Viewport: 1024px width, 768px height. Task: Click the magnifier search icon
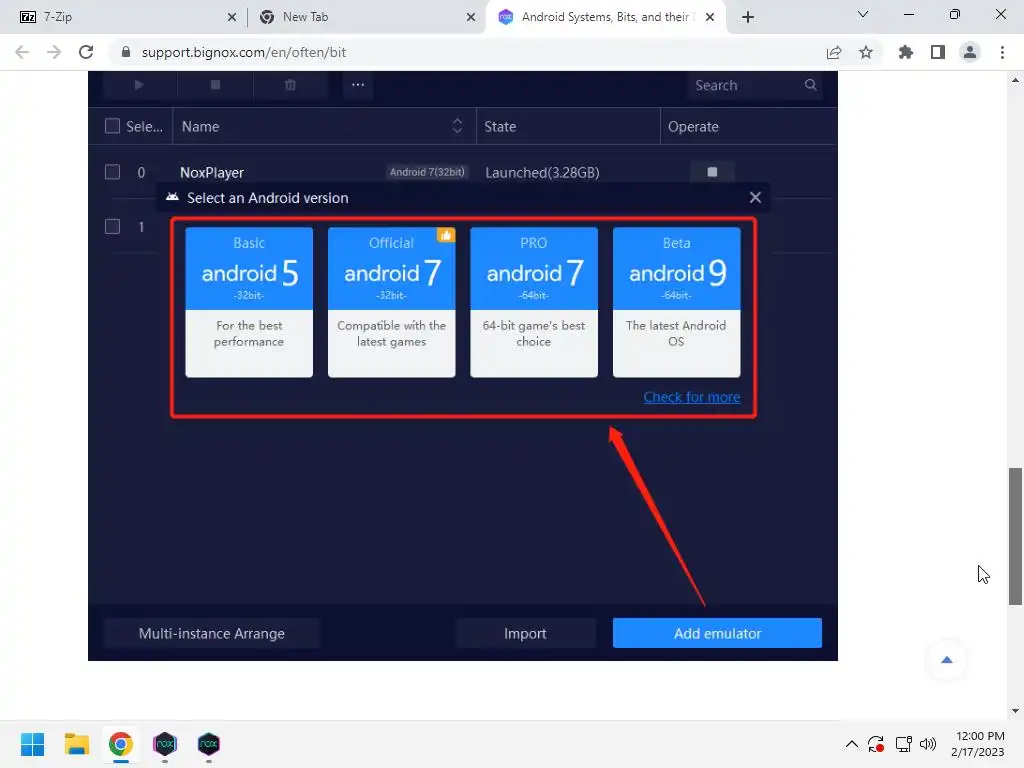click(810, 85)
